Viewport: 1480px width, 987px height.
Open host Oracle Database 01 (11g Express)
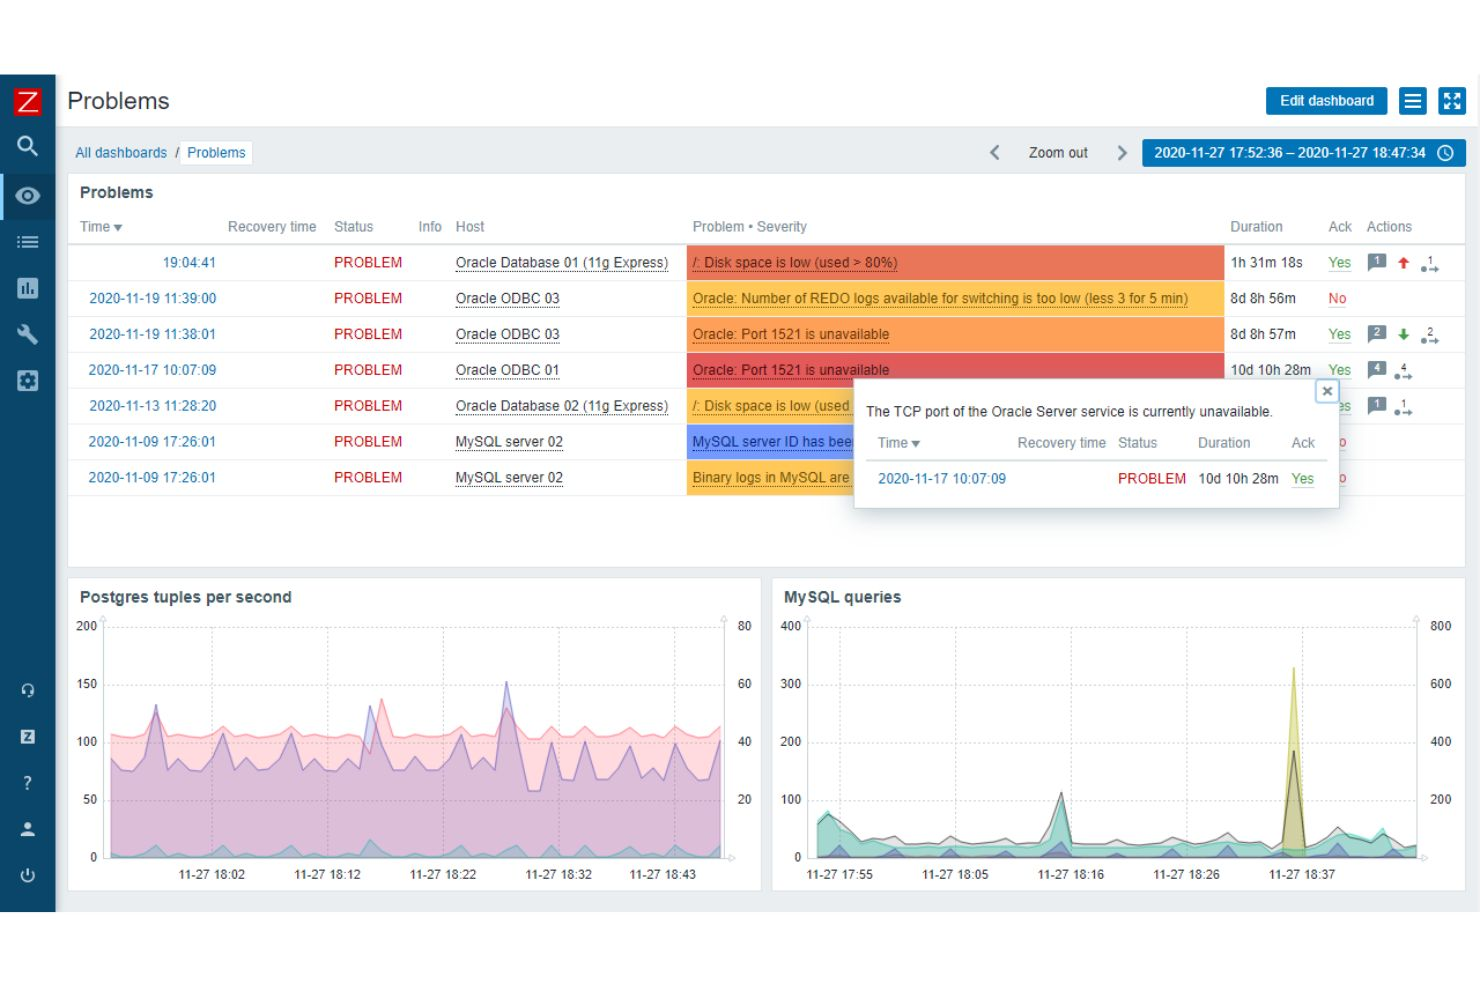click(x=562, y=263)
